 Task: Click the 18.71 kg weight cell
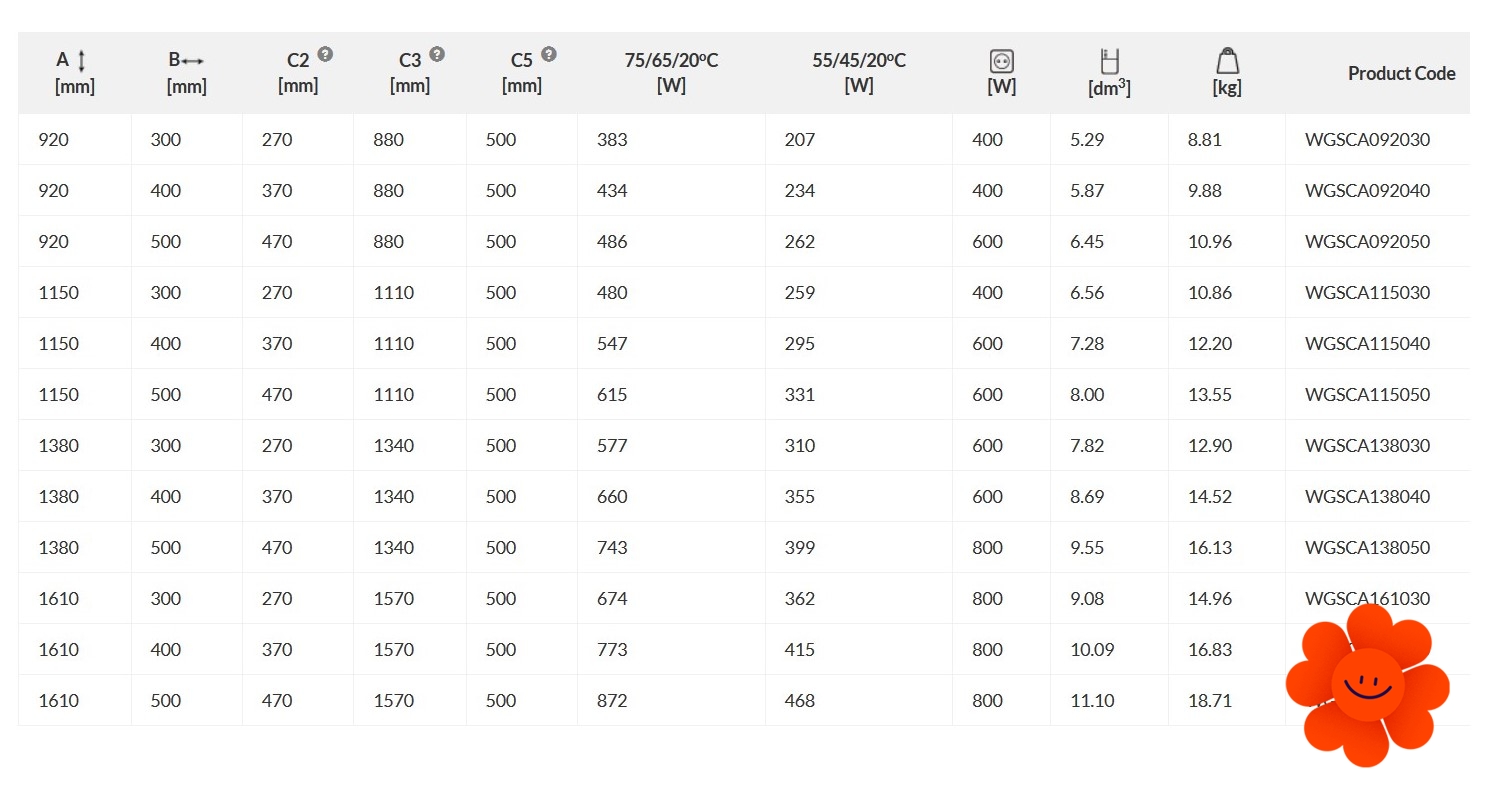tap(1209, 701)
